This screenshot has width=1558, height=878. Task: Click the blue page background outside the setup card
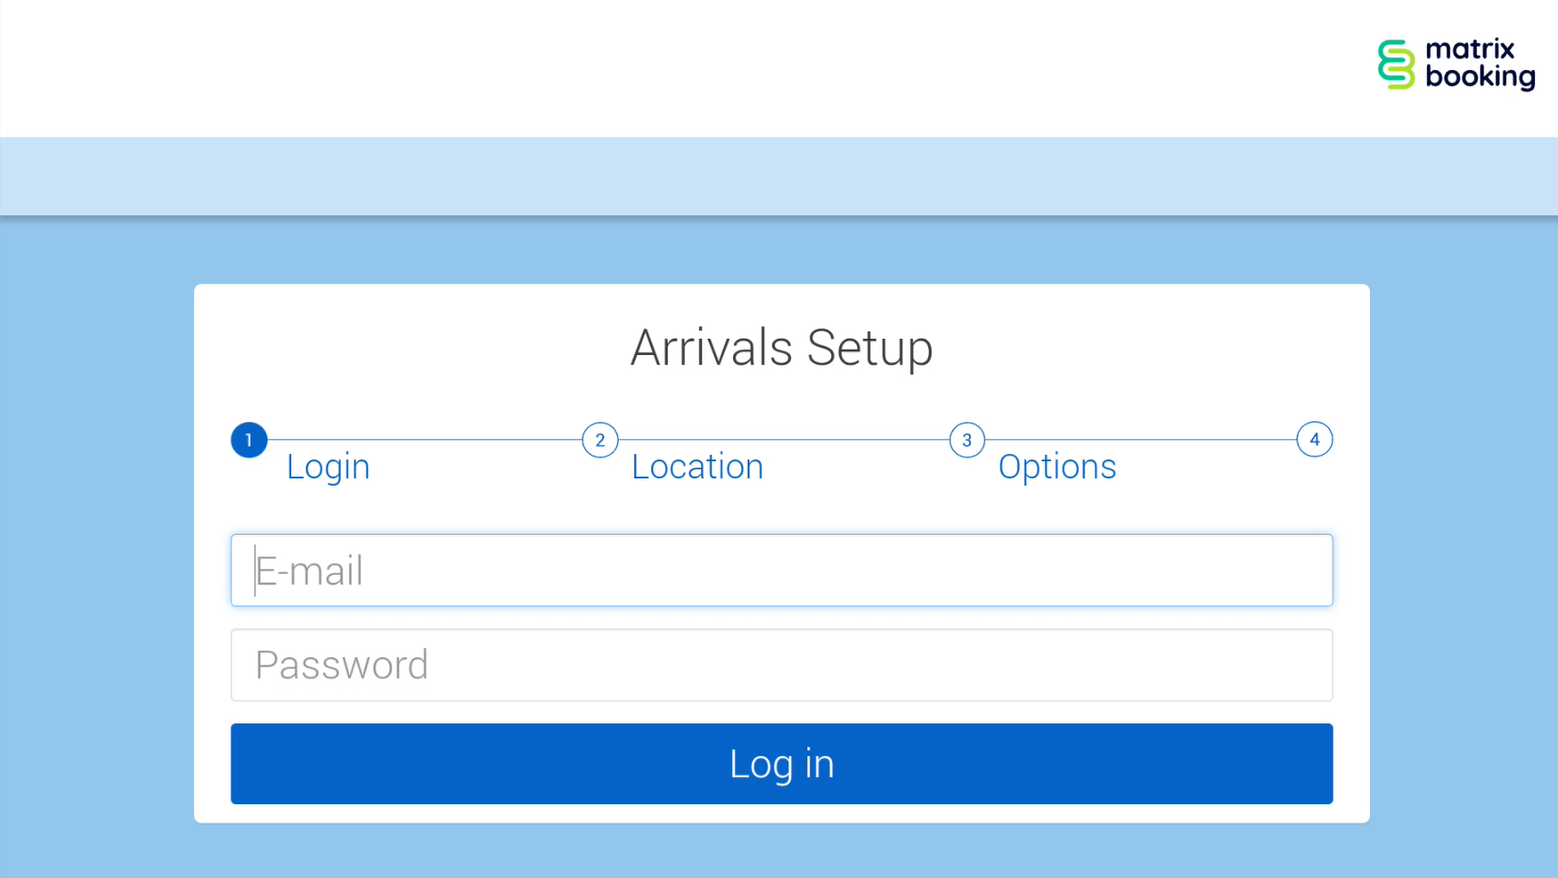(x=96, y=550)
